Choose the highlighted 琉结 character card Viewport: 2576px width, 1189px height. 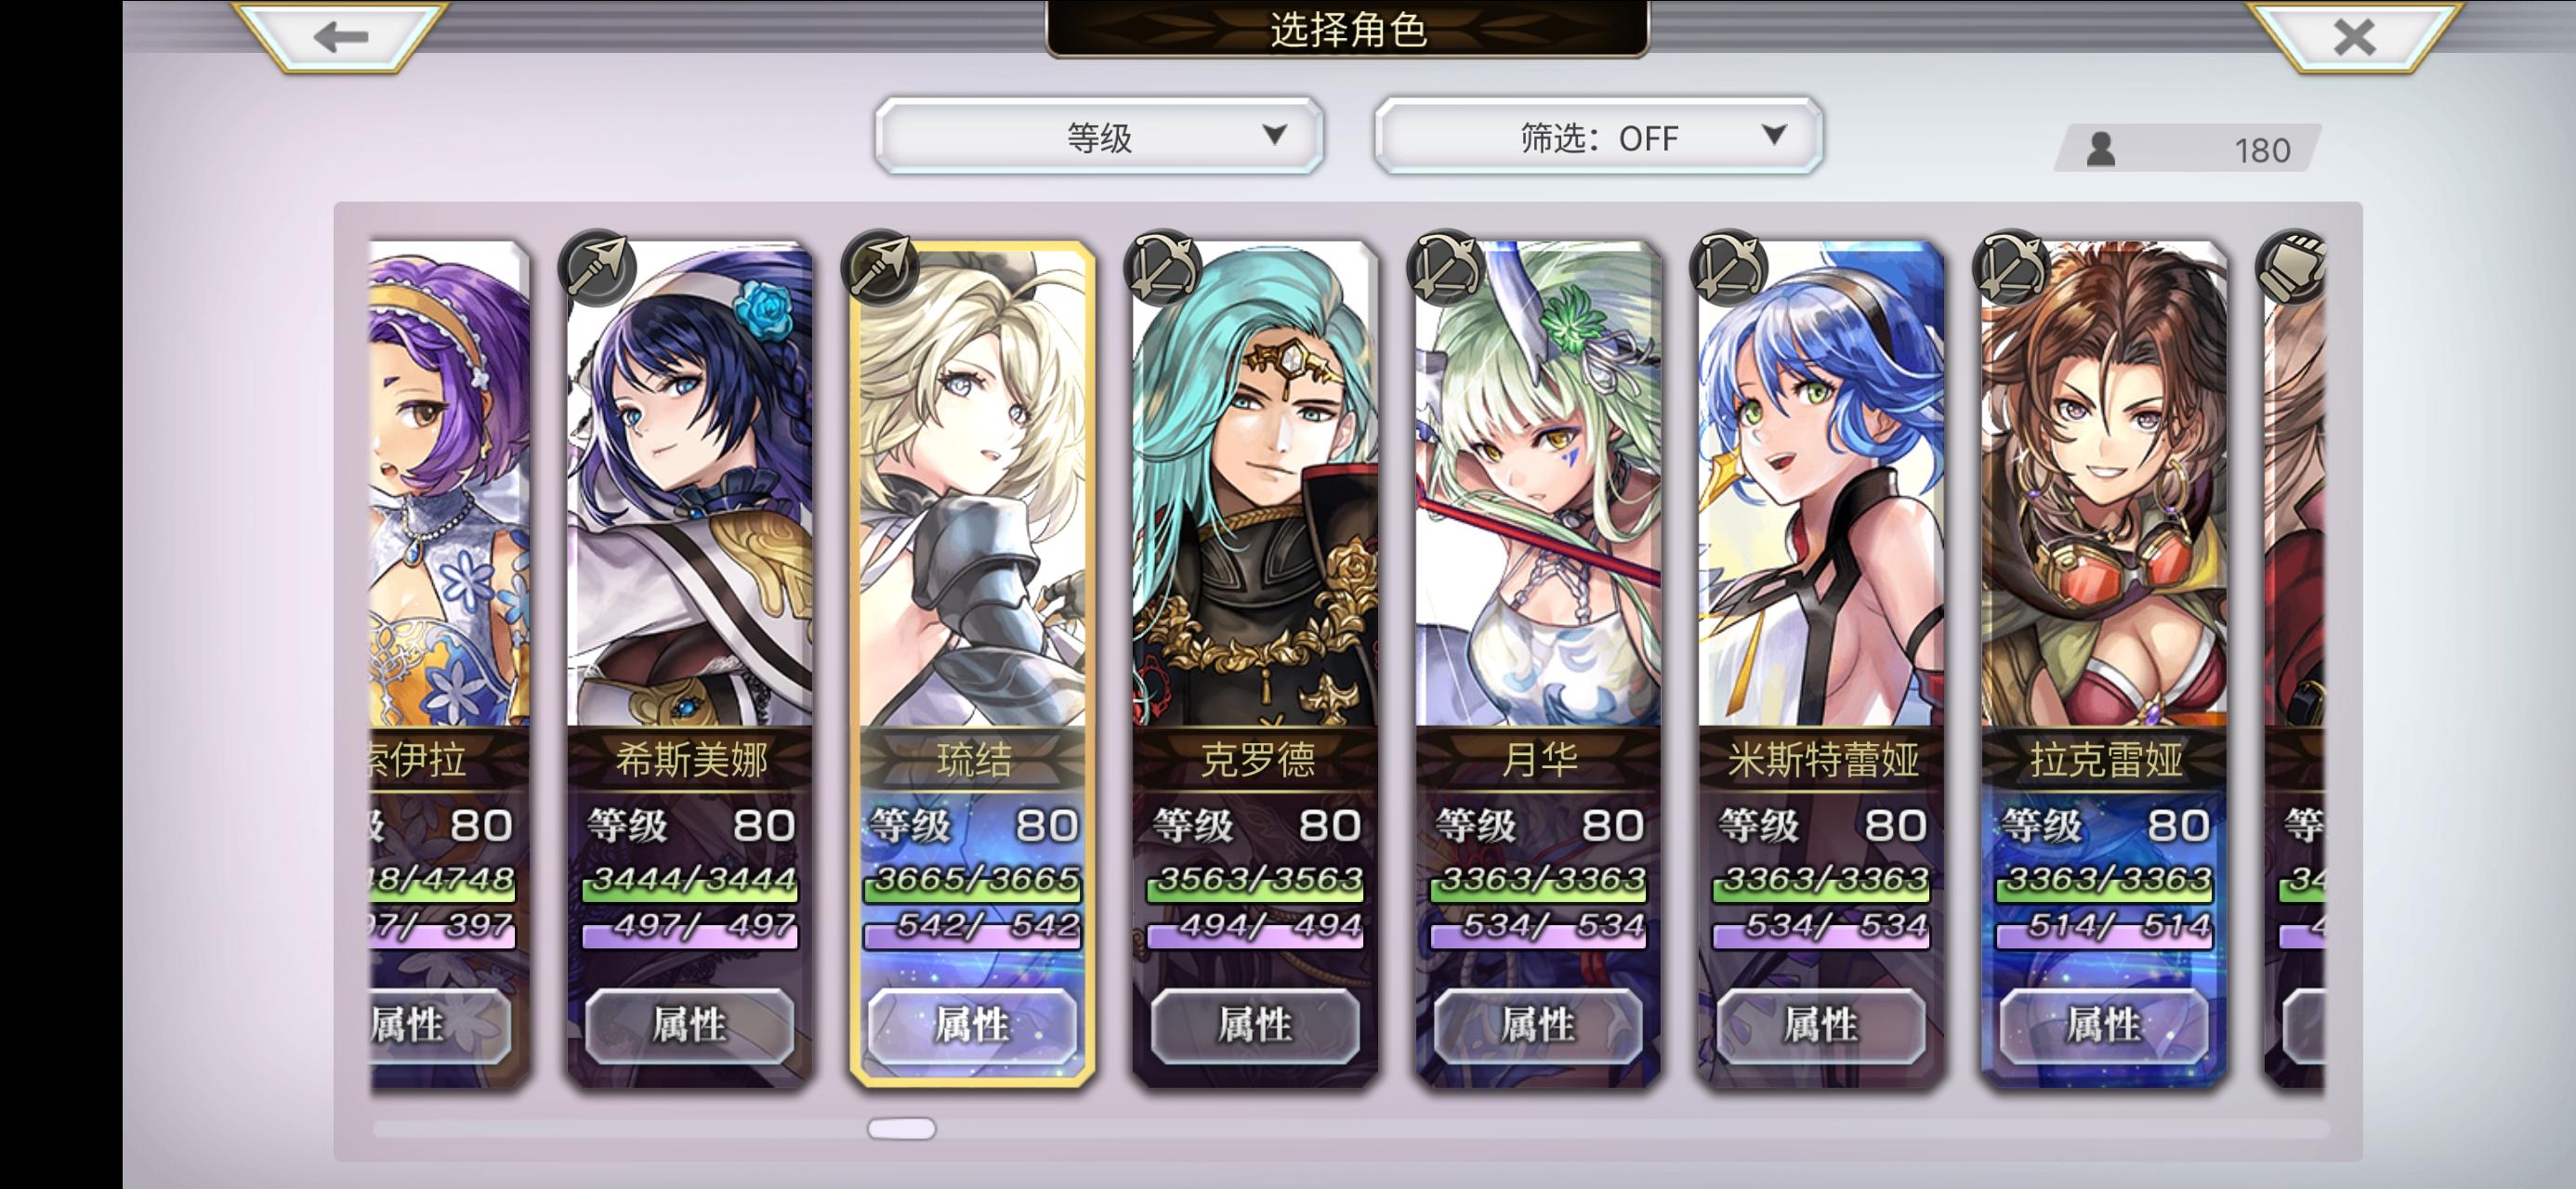(x=972, y=663)
